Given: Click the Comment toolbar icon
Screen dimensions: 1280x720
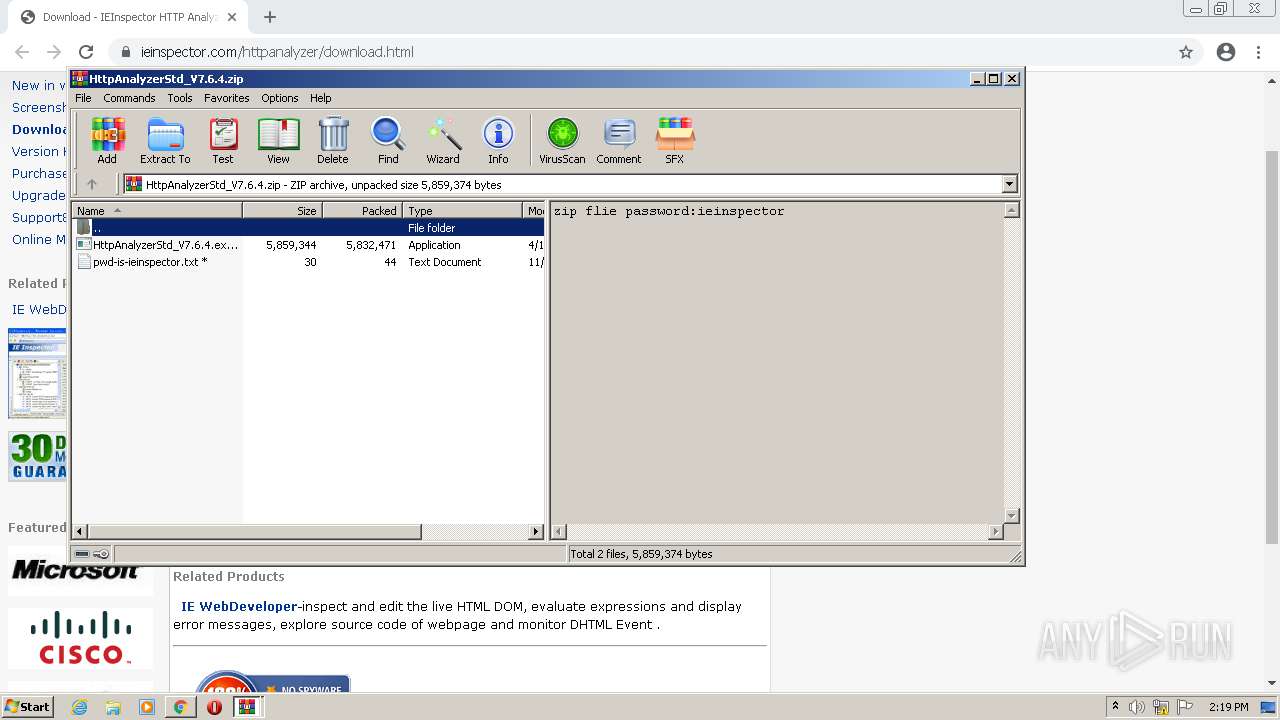Looking at the screenshot, I should [619, 140].
